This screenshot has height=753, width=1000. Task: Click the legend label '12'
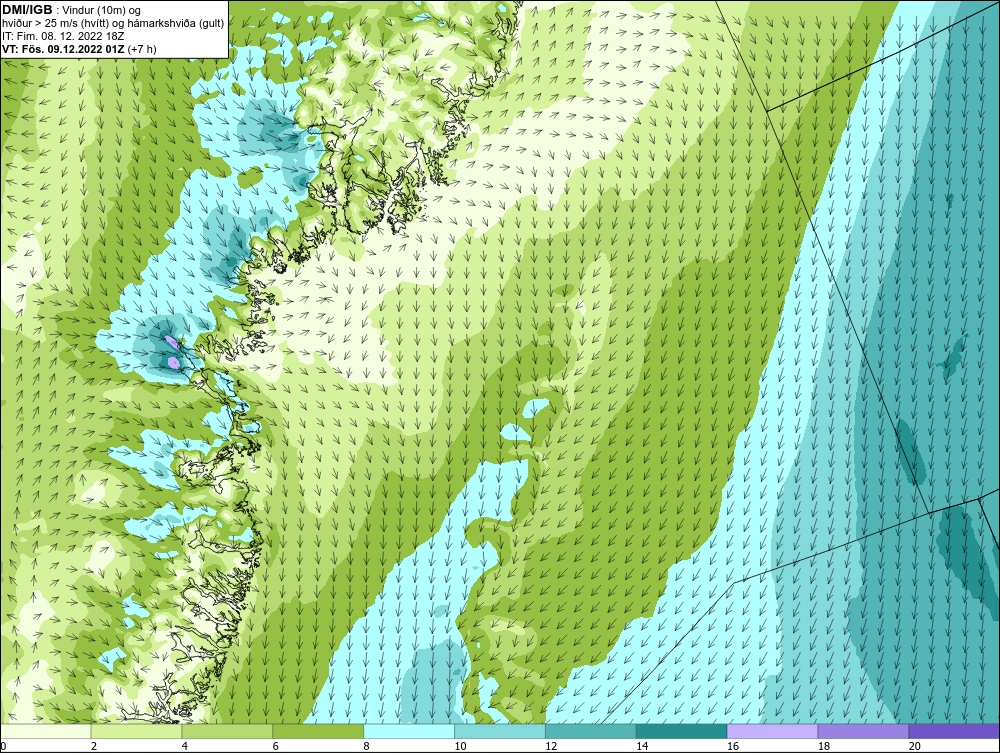point(551,746)
